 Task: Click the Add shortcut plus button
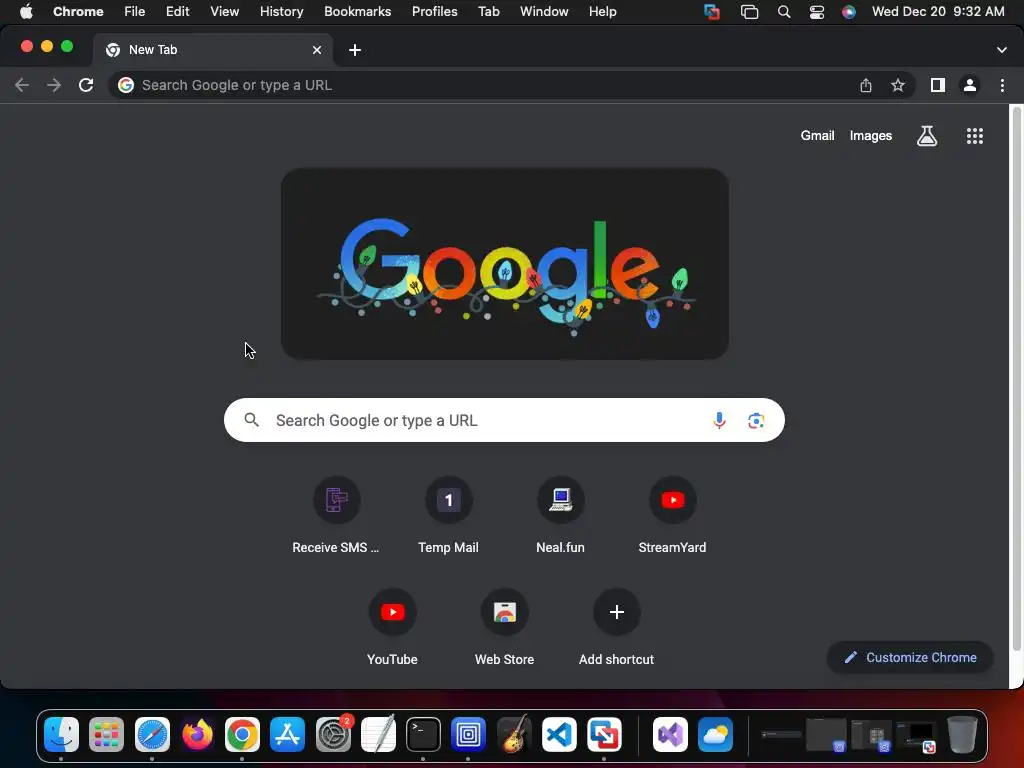(x=616, y=612)
